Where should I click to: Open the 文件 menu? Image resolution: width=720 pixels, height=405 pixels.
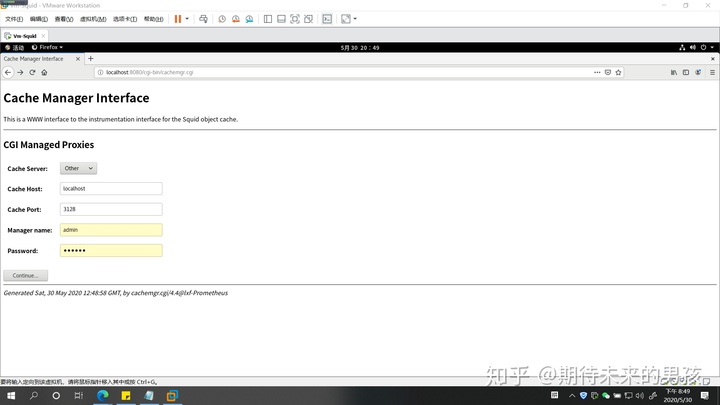click(14, 19)
